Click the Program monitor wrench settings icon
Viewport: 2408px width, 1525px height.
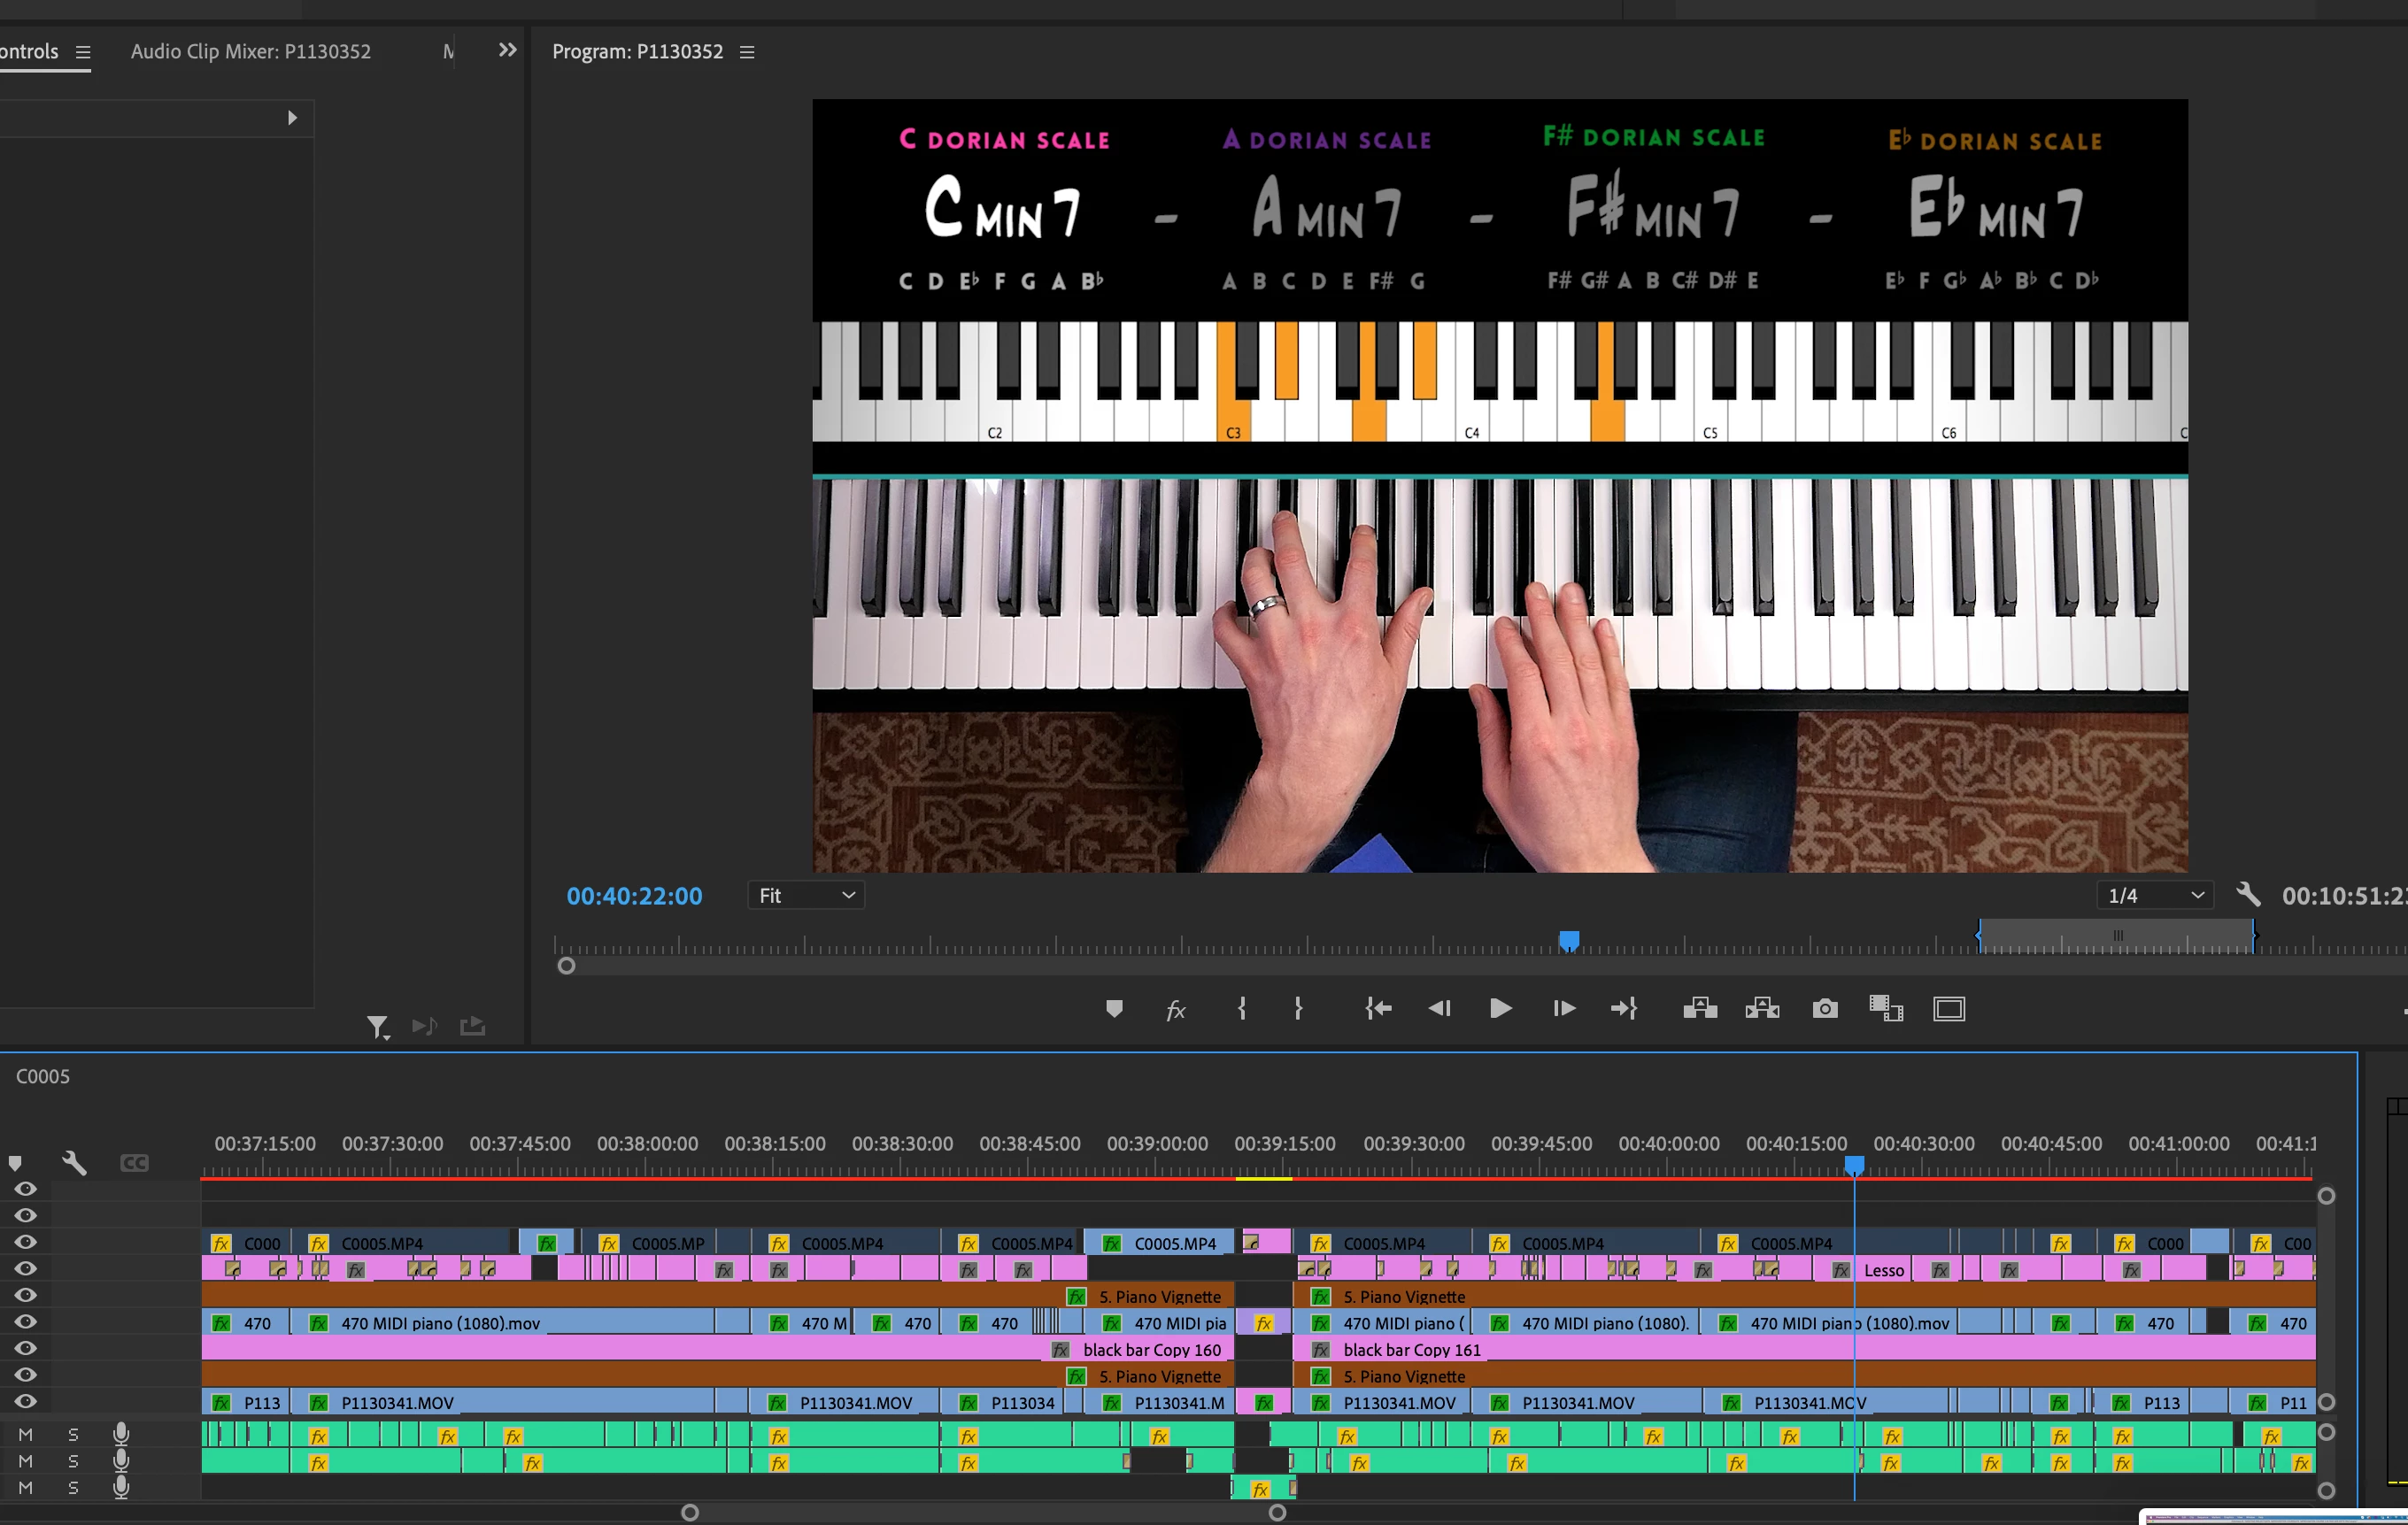(x=2247, y=894)
